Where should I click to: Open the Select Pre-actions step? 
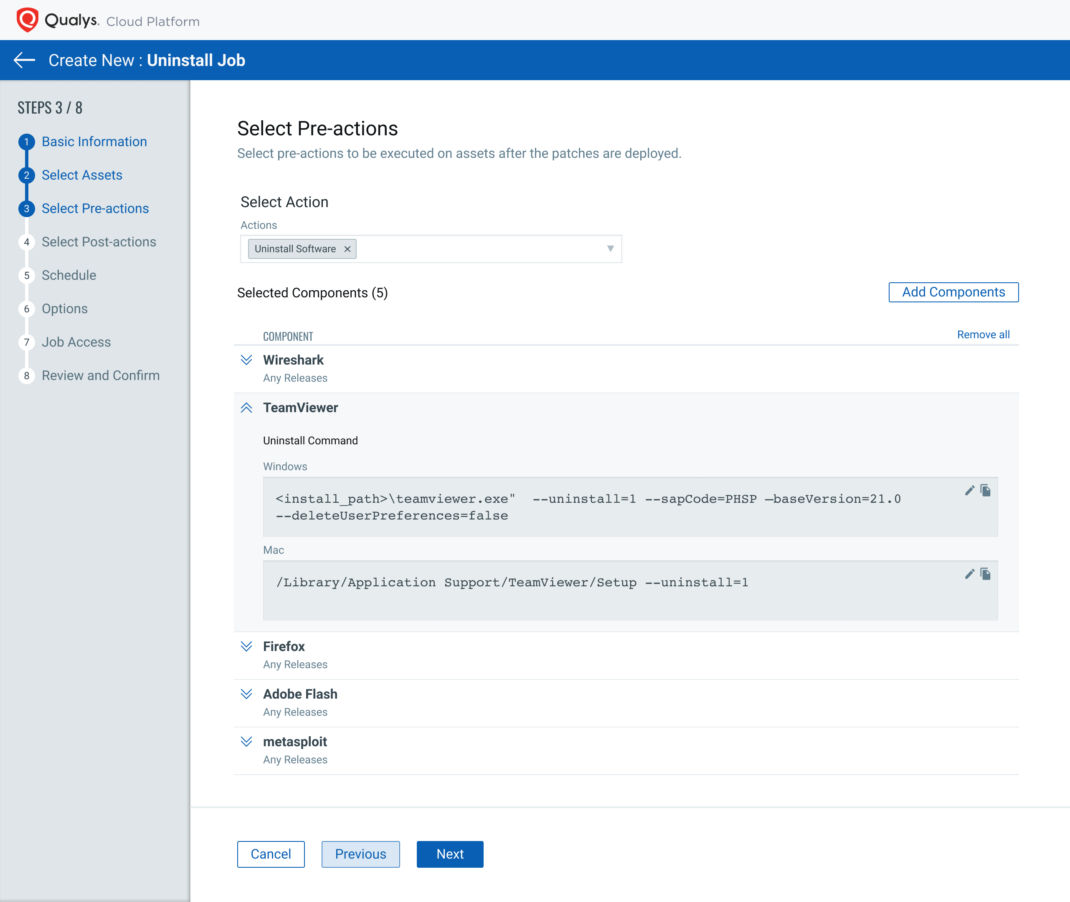[95, 208]
